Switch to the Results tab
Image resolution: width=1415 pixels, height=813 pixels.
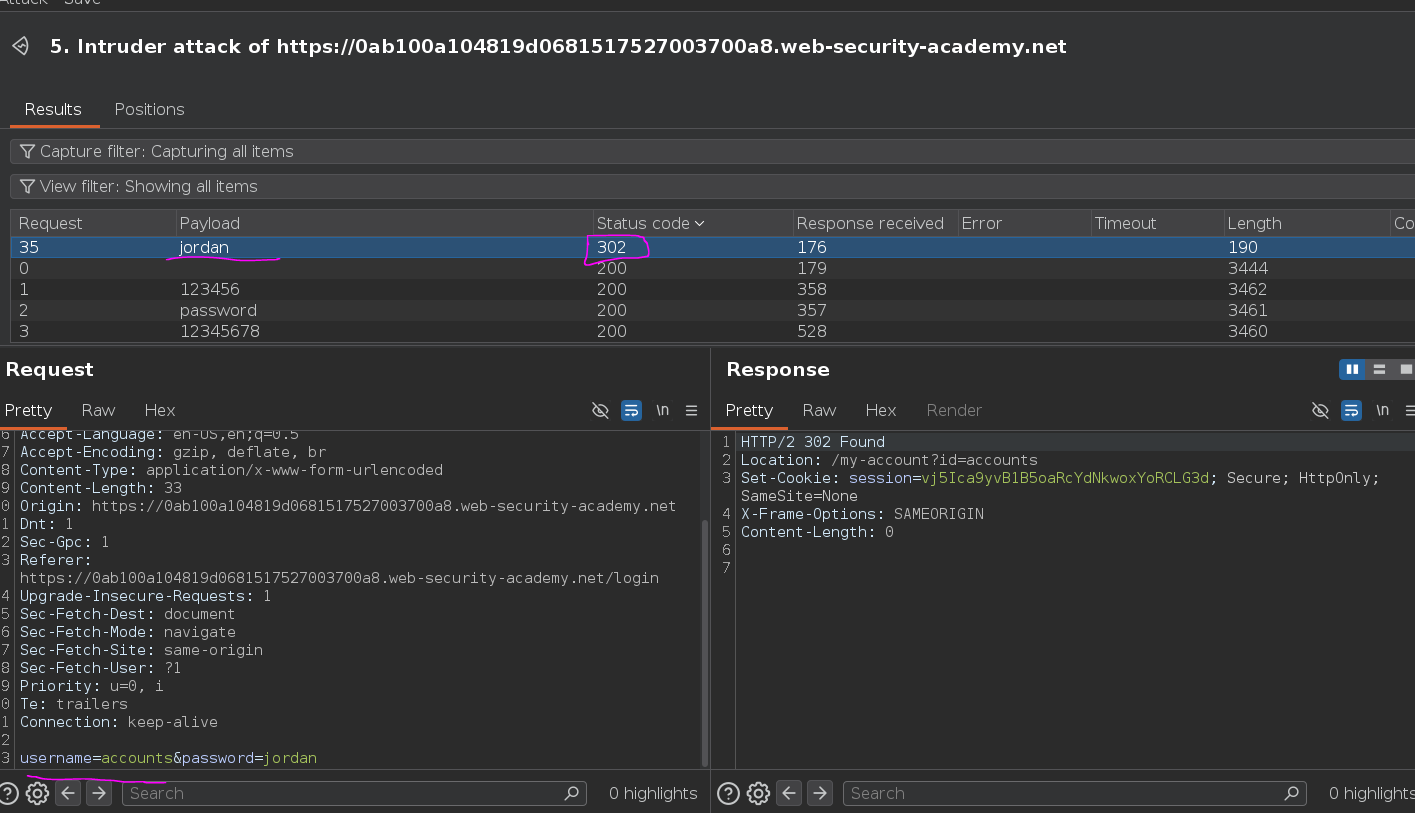click(53, 109)
